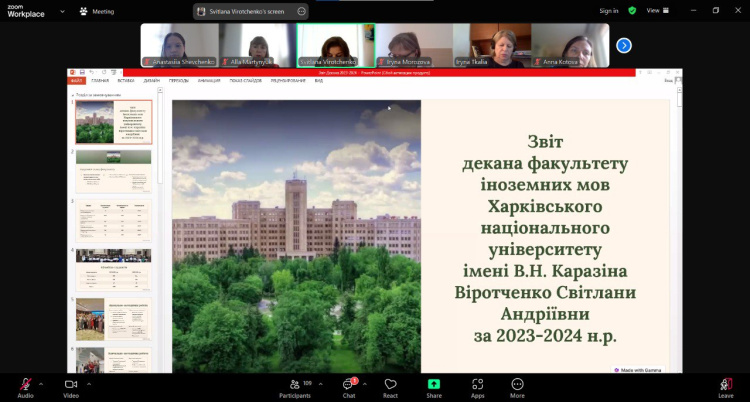Click the green Share screen button
The width and height of the screenshot is (750, 402).
(x=434, y=388)
